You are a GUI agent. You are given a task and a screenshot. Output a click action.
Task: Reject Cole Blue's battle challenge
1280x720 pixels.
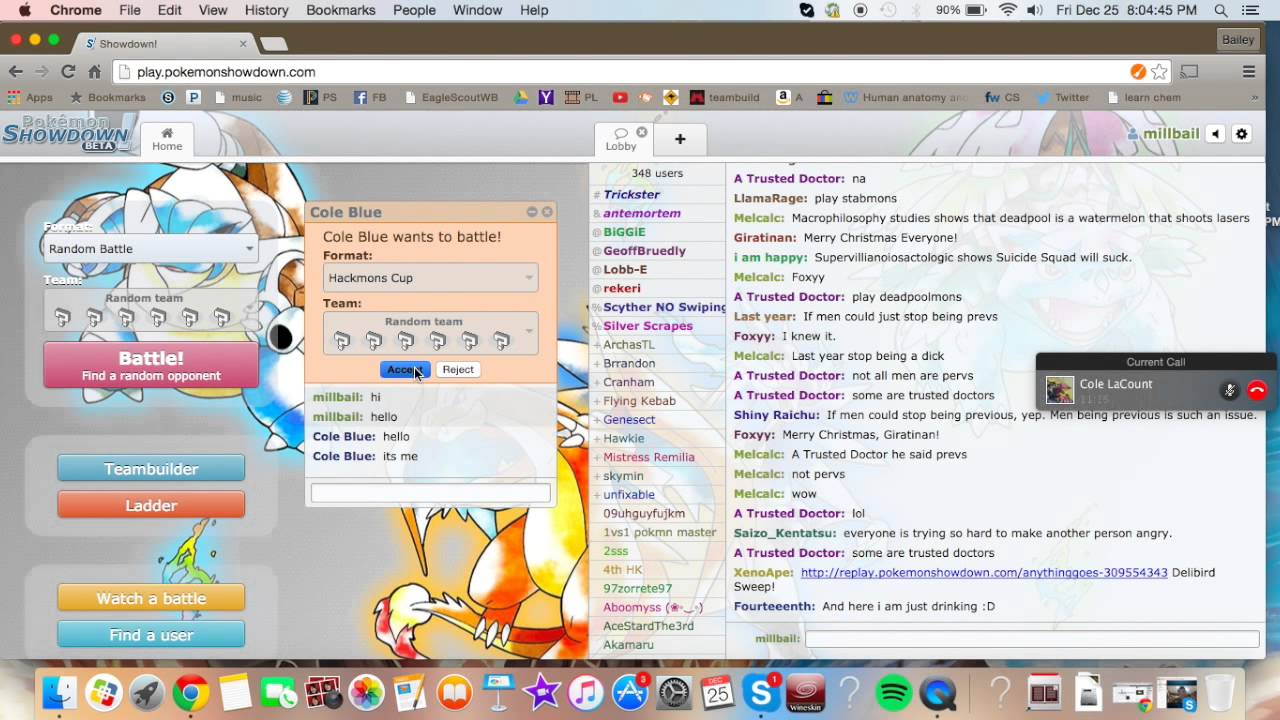point(458,370)
